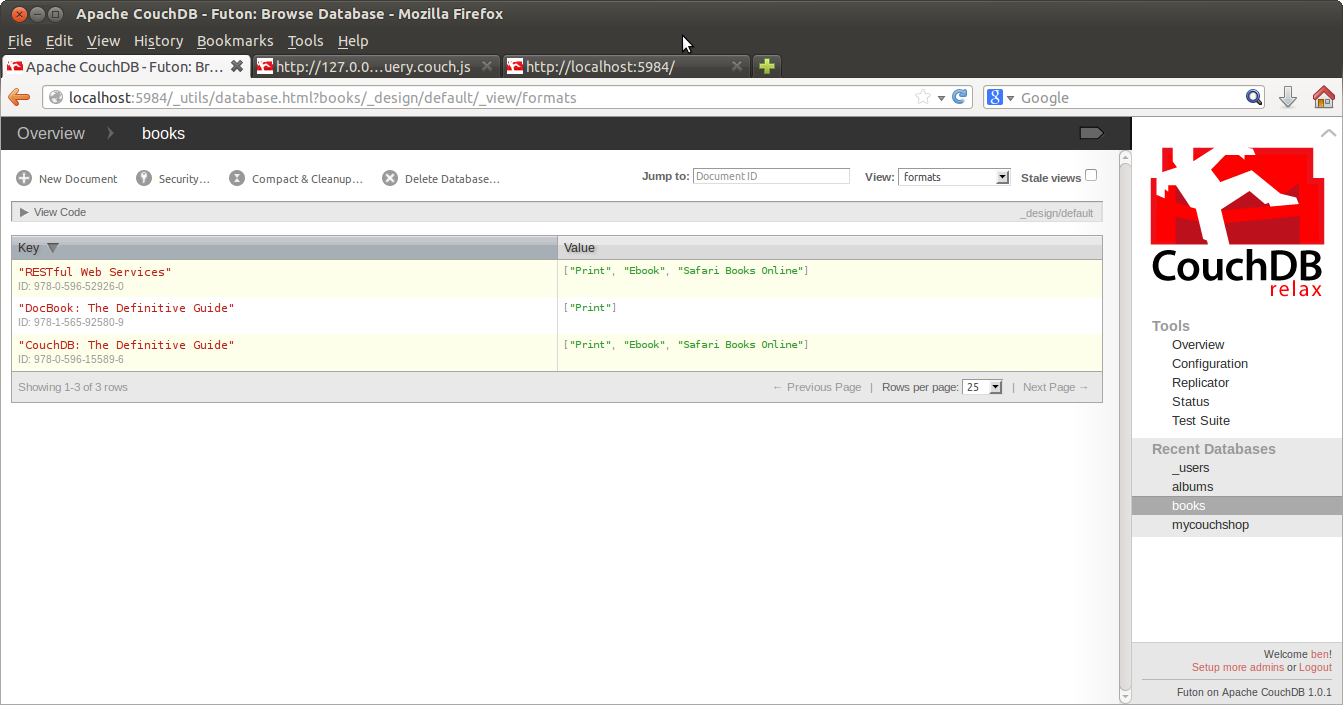Open Test Suite in the Tools sidebar
Viewport: 1343px width, 705px height.
pos(1201,421)
